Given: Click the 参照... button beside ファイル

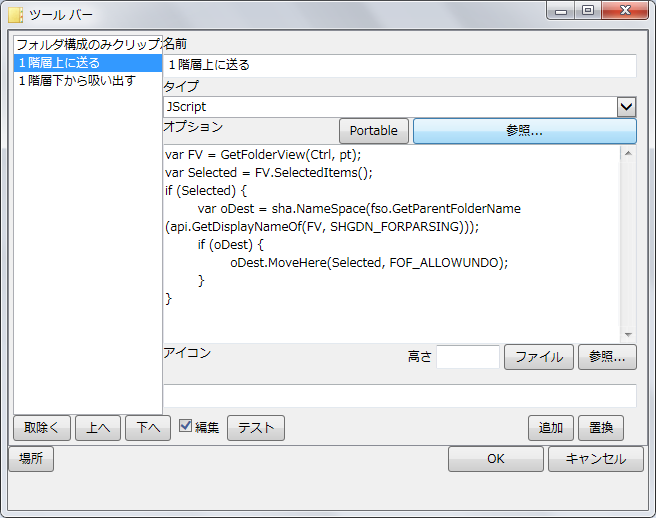Looking at the screenshot, I should pos(607,357).
